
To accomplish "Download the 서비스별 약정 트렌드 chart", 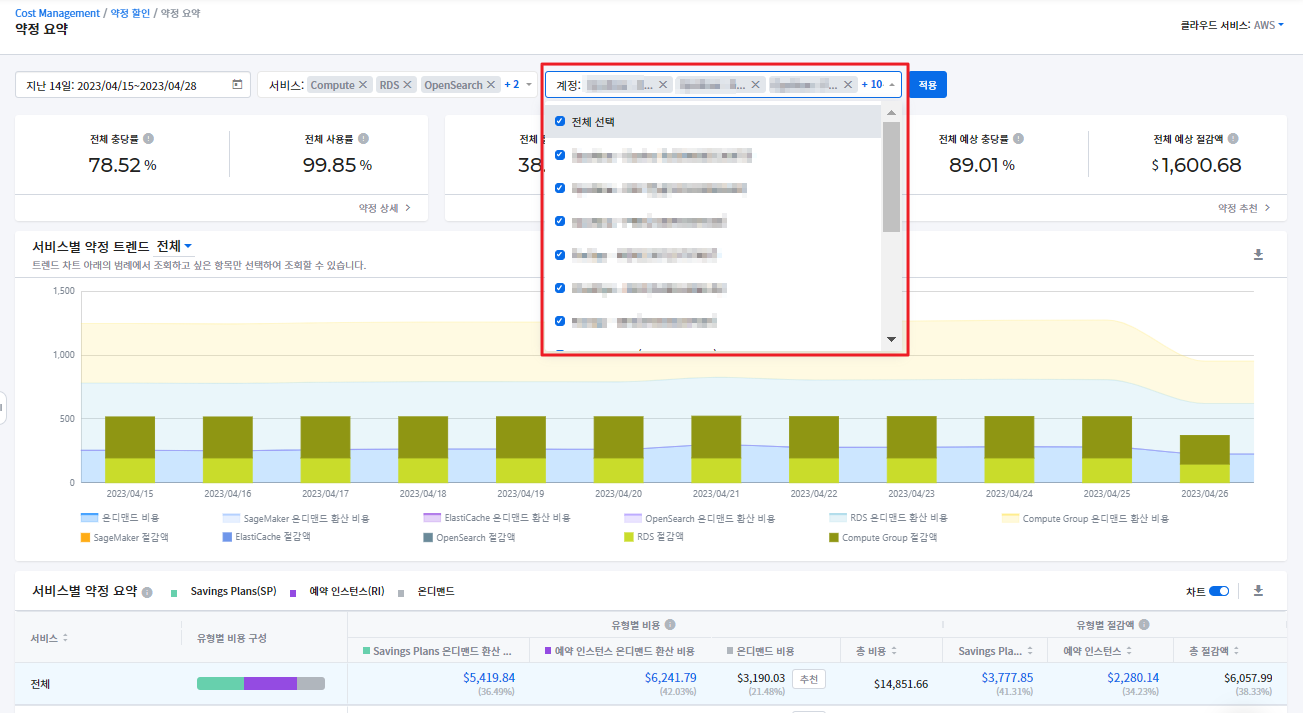I will click(x=1258, y=255).
